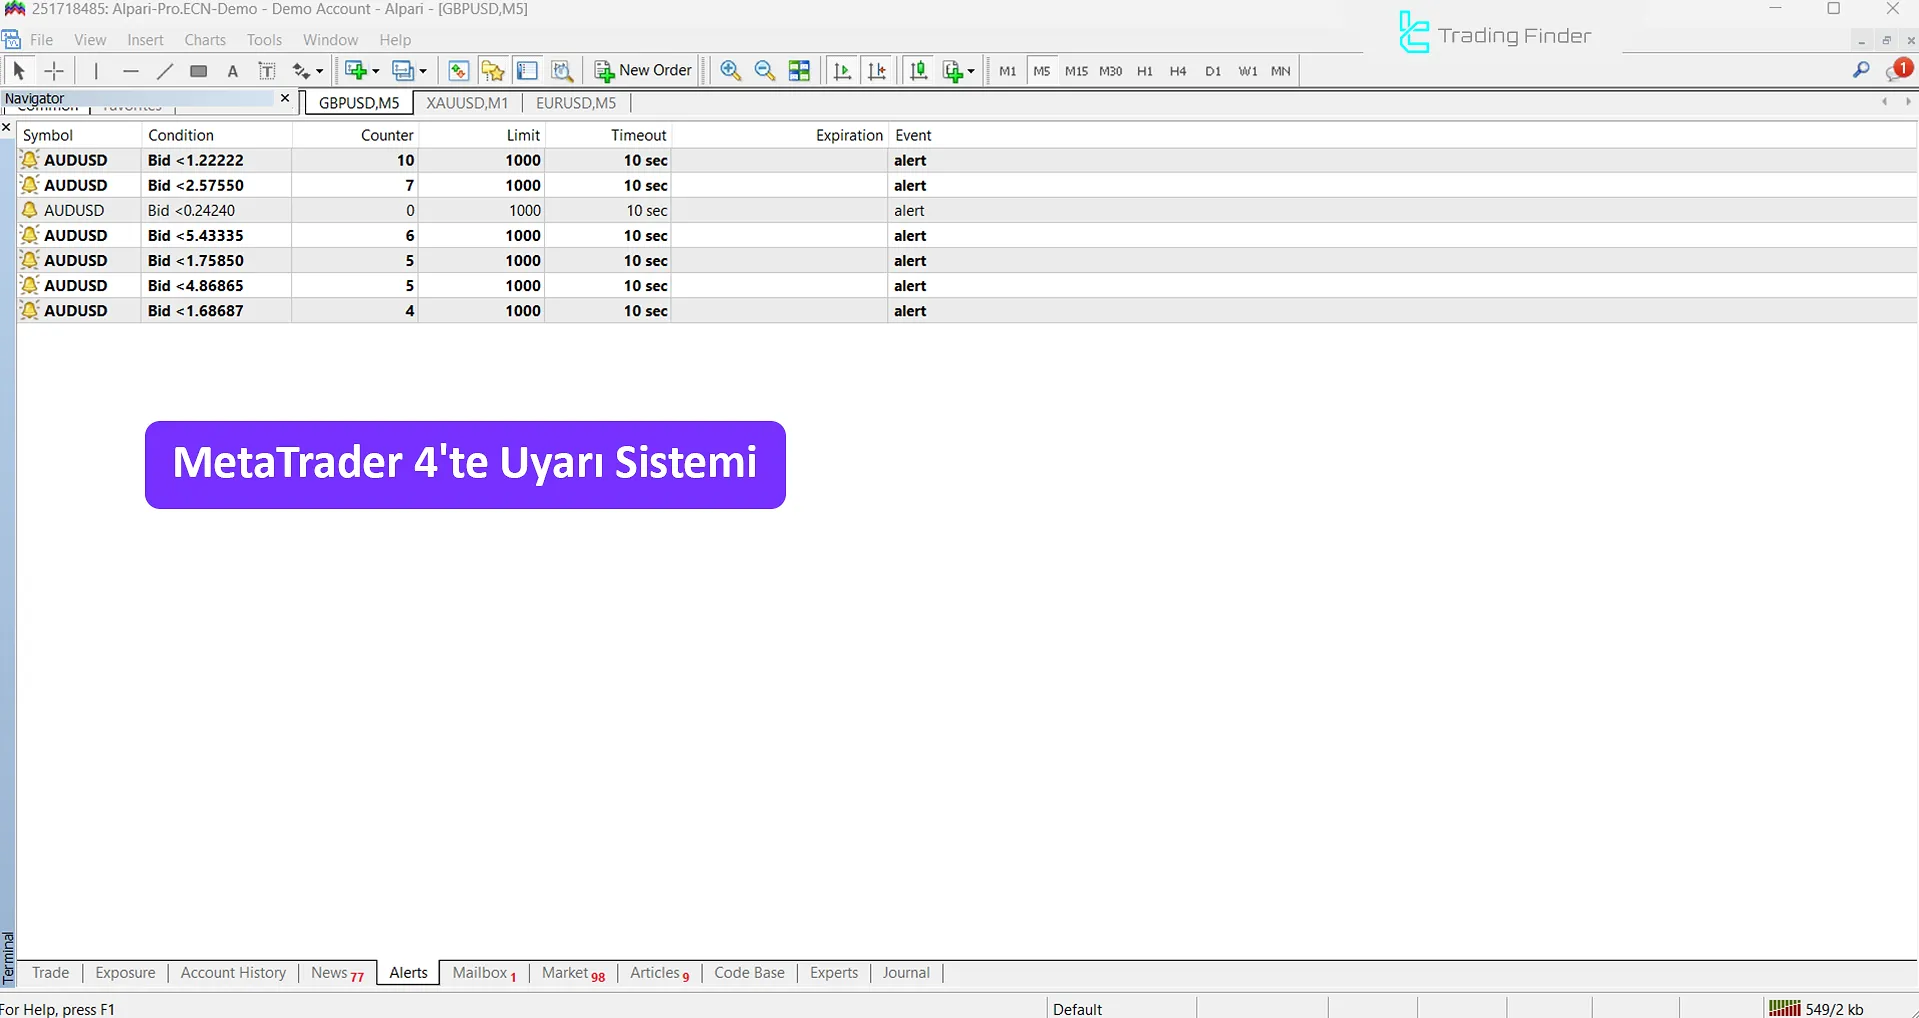
Task: Switch chart period to H4
Action: pos(1178,71)
